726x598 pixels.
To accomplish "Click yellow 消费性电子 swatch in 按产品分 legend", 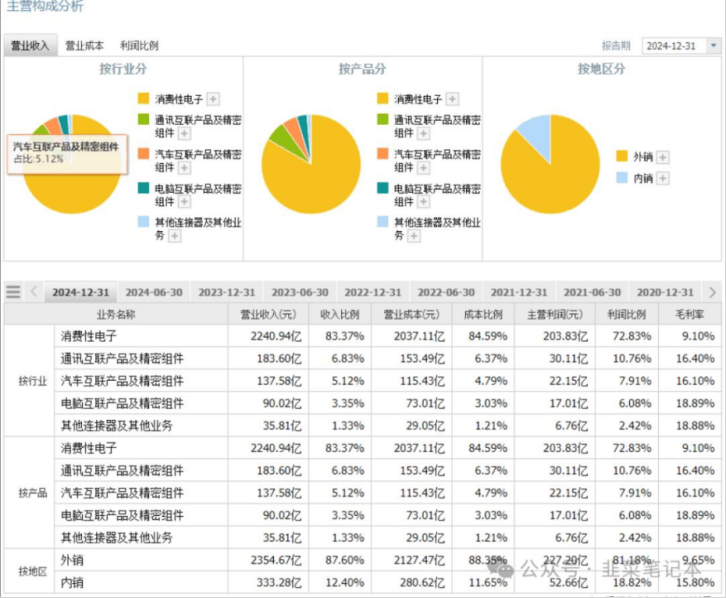I will 382,98.
